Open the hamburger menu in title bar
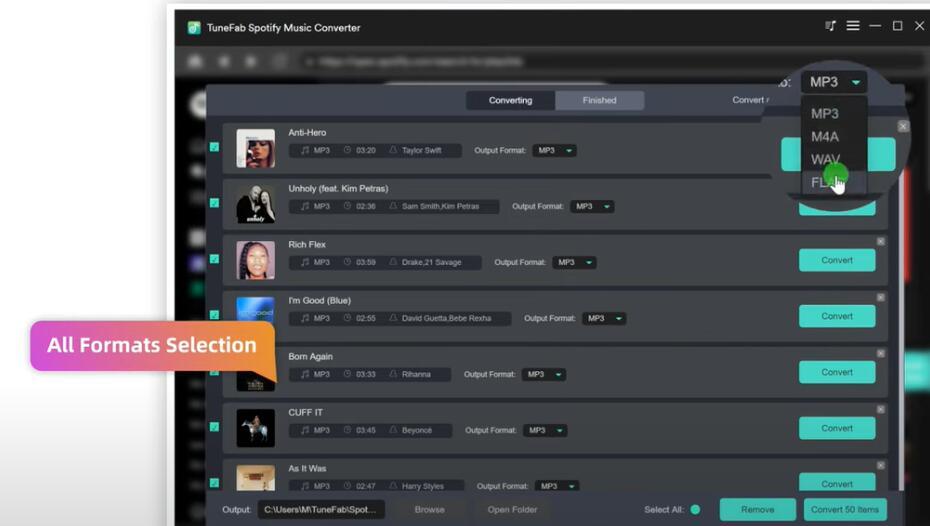Screen dimensions: 930x526 853,26
